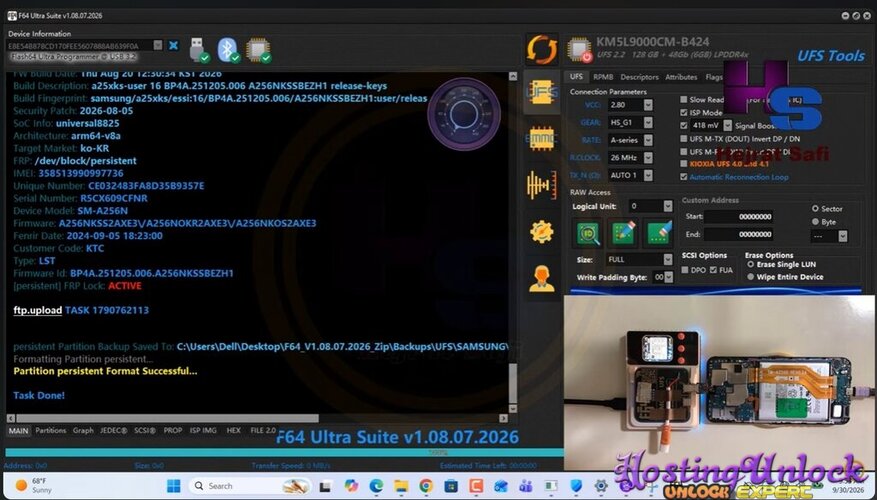Screen dimensions: 877x500
Task: Uncheck the ISP Mode checkbox
Action: [683, 112]
